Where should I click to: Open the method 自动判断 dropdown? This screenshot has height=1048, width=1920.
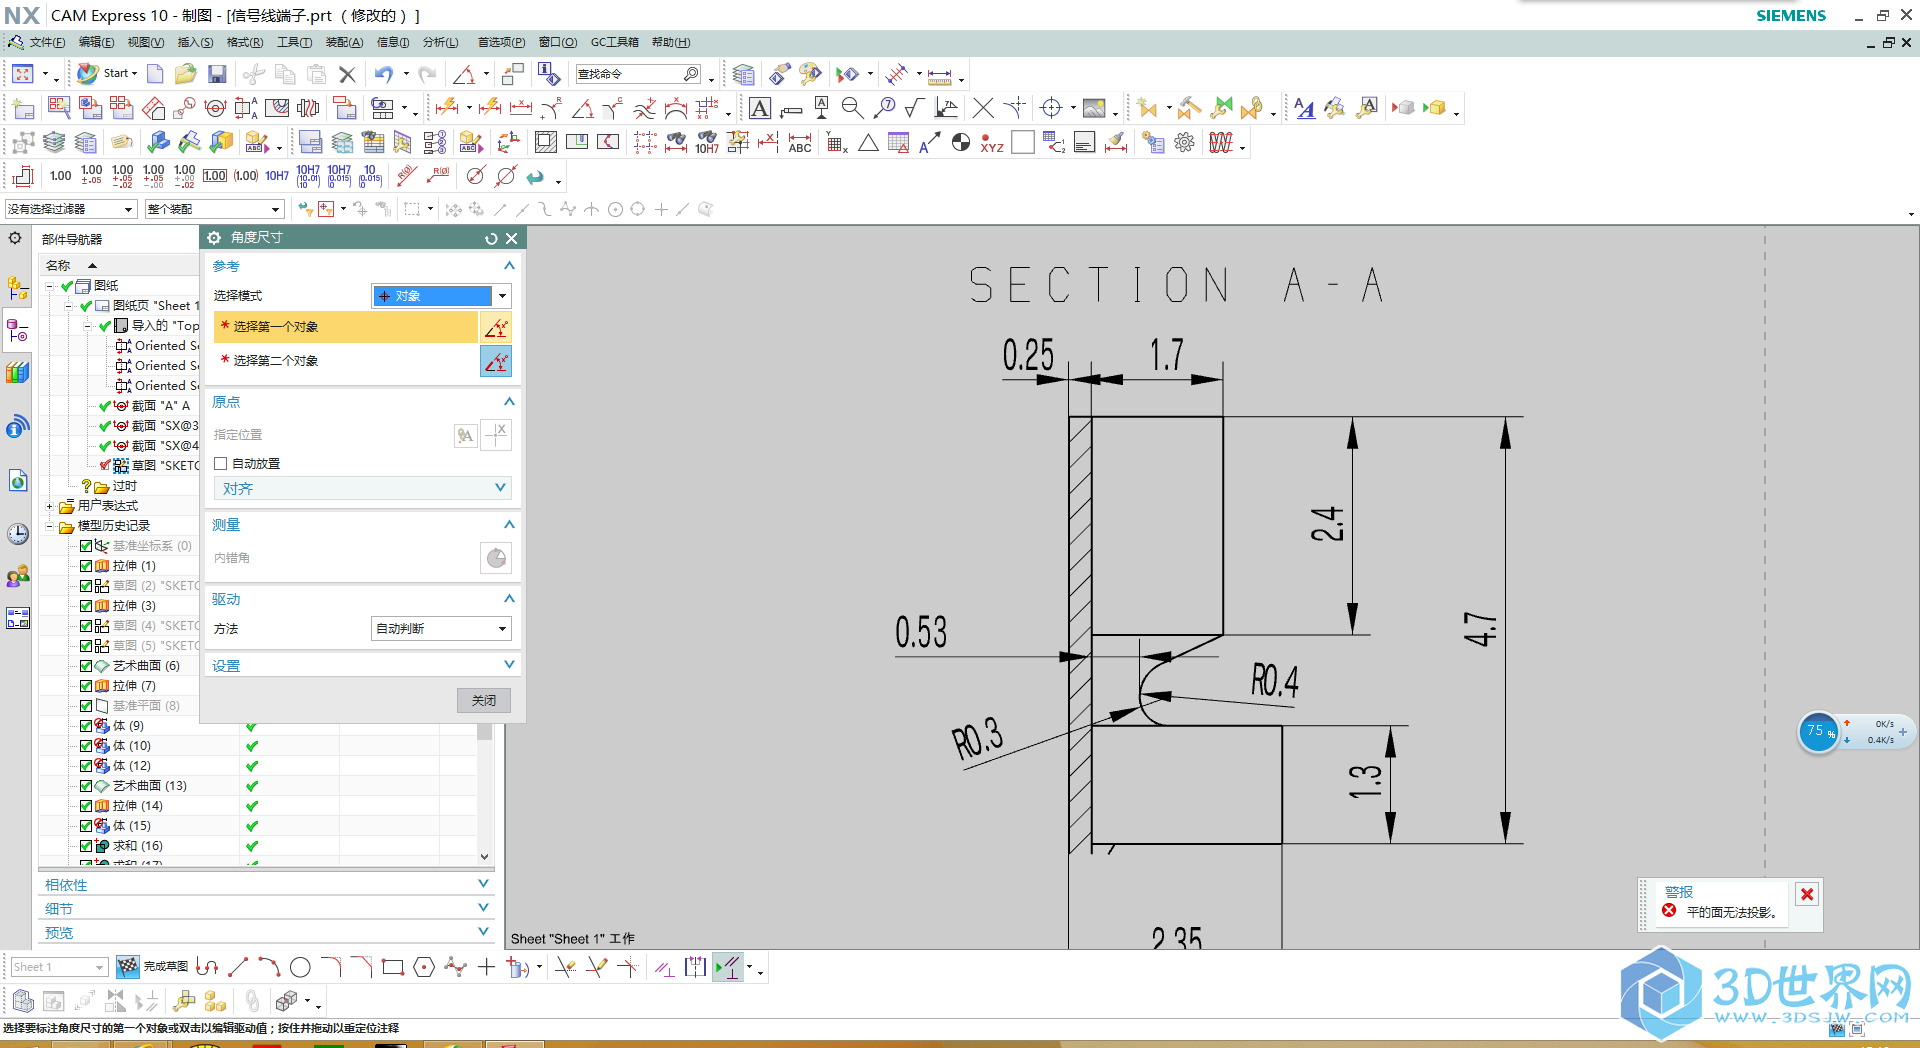point(442,628)
